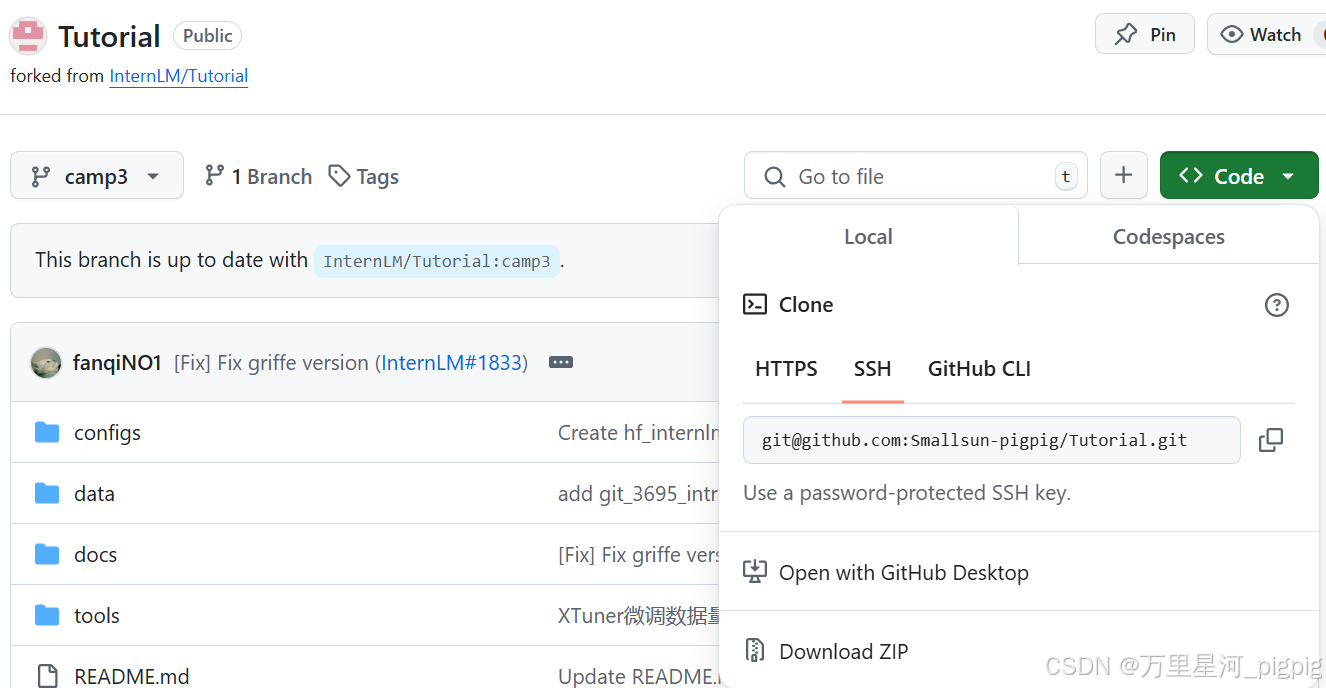Click the plus add file button
The height and width of the screenshot is (688, 1326).
pyautogui.click(x=1124, y=175)
